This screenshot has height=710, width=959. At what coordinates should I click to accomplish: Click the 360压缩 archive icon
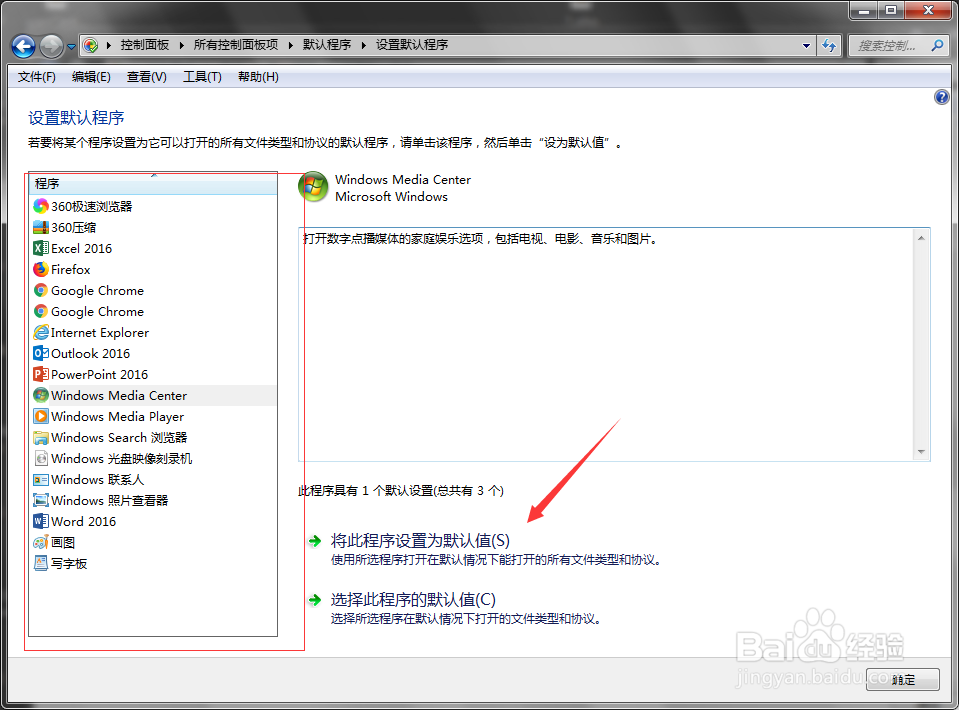pyautogui.click(x=41, y=227)
